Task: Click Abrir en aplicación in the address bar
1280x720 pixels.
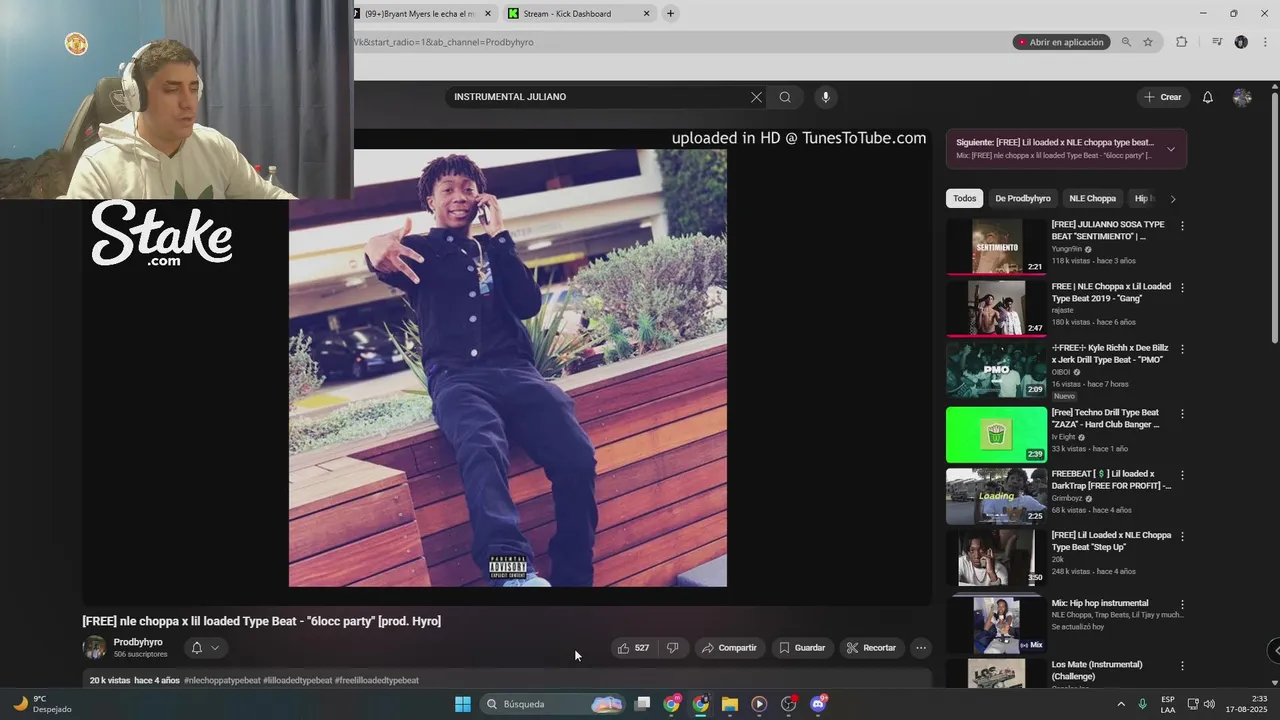Action: [1060, 42]
